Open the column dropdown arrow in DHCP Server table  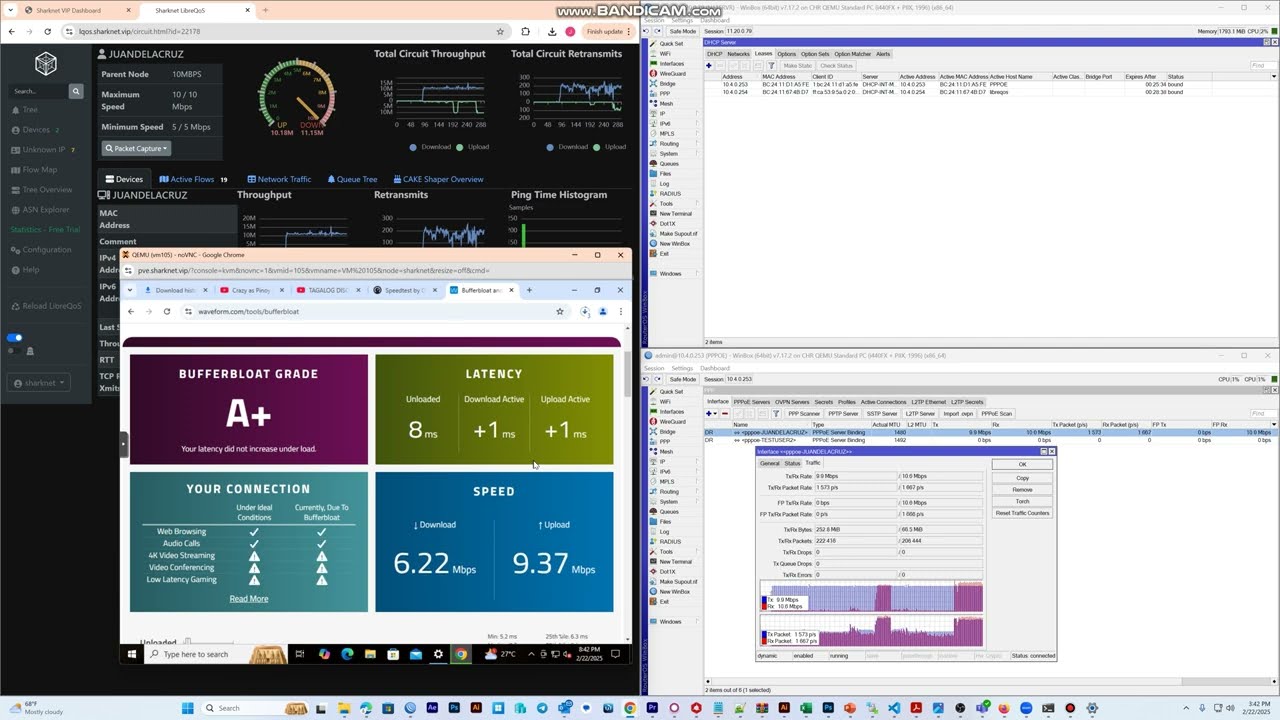click(x=1273, y=76)
